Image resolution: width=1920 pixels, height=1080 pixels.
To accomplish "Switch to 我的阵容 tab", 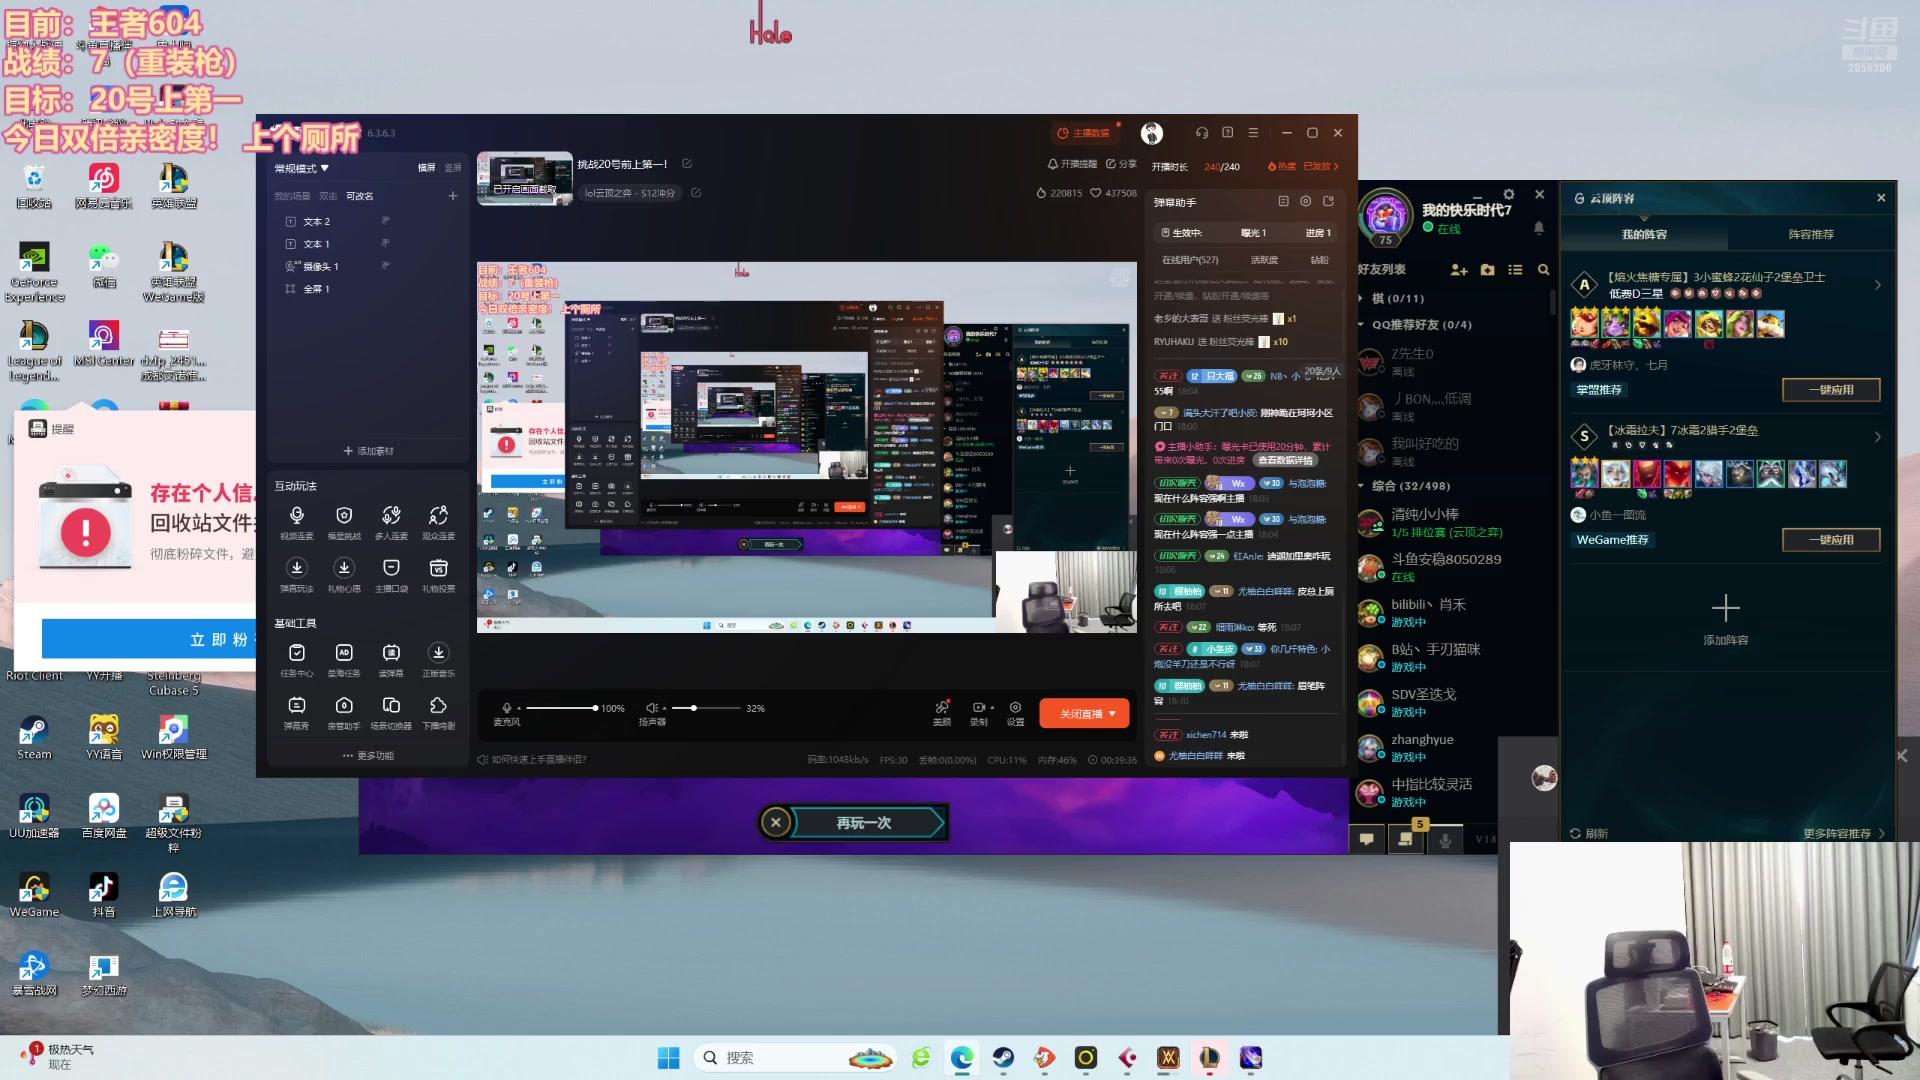I will point(1644,234).
